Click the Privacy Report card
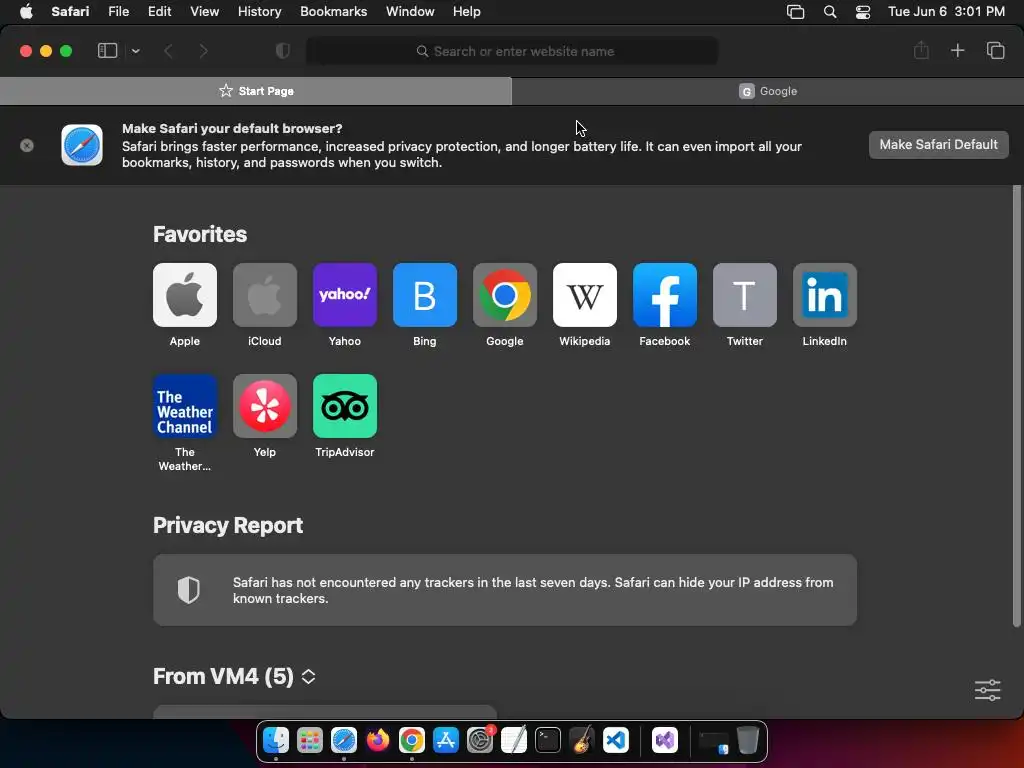 coord(505,590)
